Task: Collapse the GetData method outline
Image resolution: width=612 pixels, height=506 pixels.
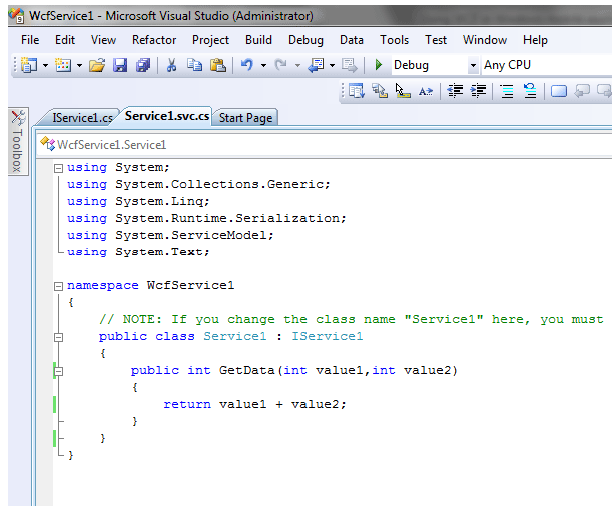Action: 58,371
